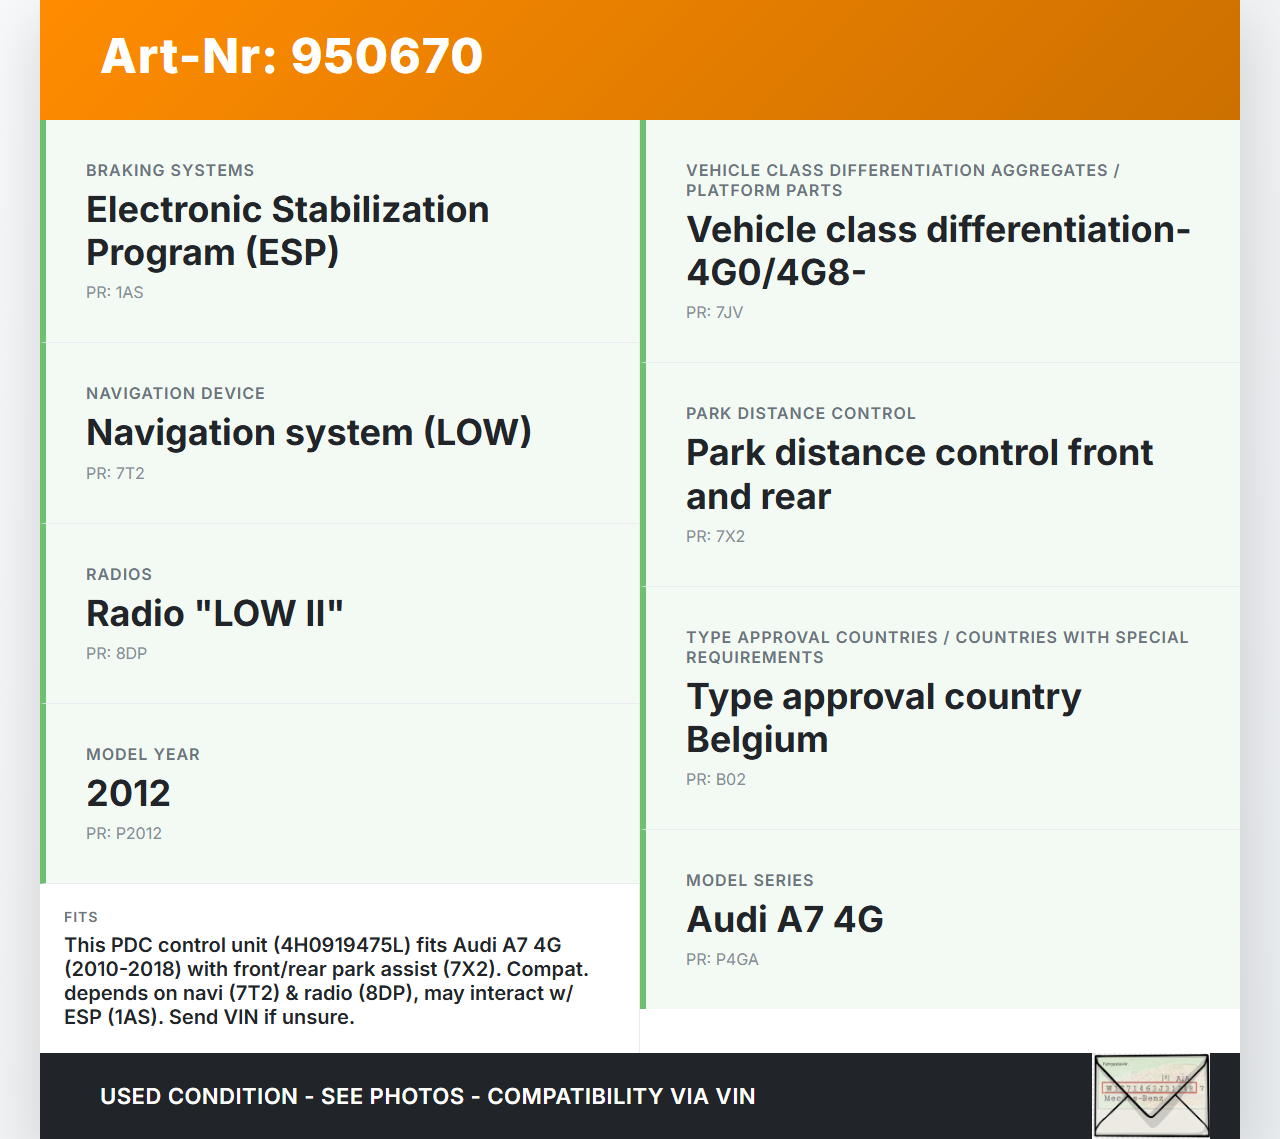Select the Audi A7 4G model series
The width and height of the screenshot is (1280, 1139).
click(x=784, y=919)
